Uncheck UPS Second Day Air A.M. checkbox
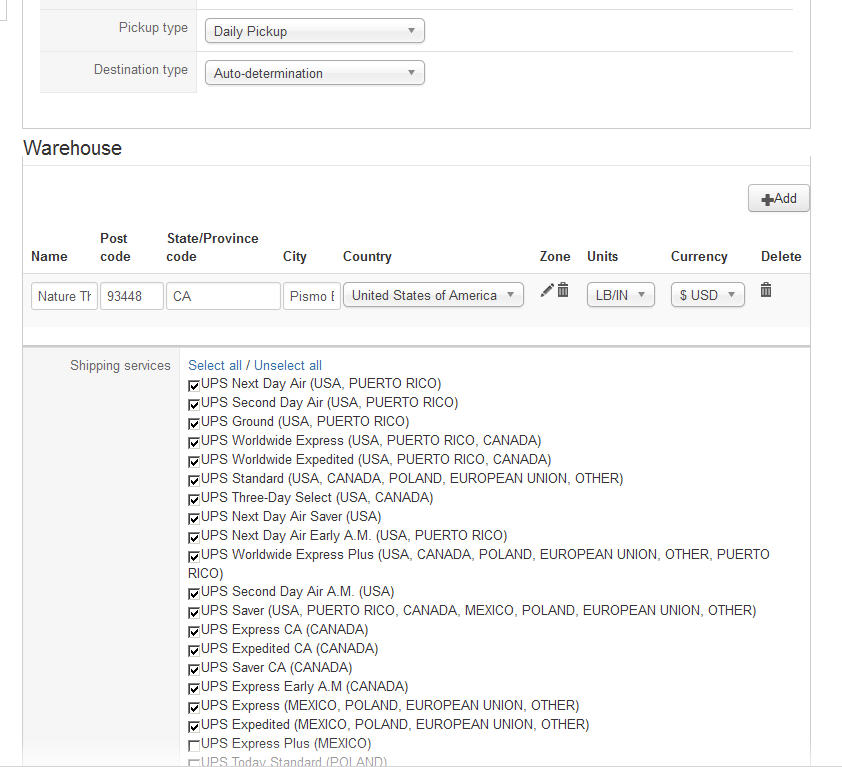 click(194, 594)
